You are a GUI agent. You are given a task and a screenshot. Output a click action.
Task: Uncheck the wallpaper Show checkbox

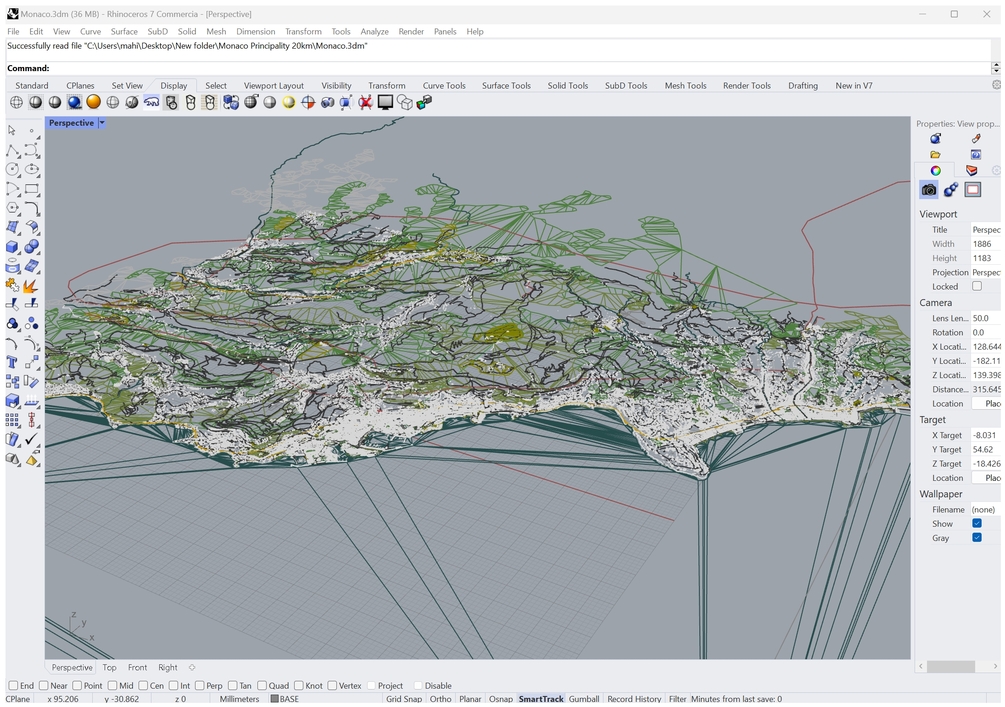(977, 524)
